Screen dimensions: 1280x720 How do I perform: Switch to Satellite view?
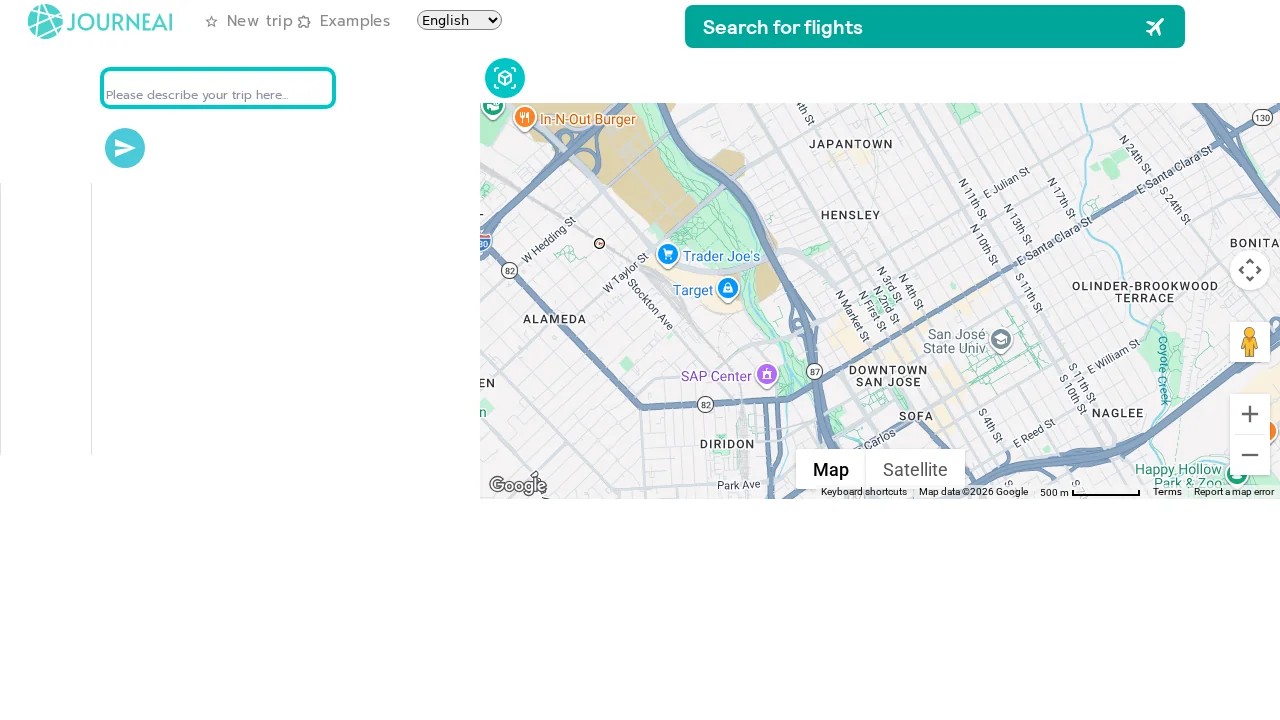pyautogui.click(x=915, y=469)
